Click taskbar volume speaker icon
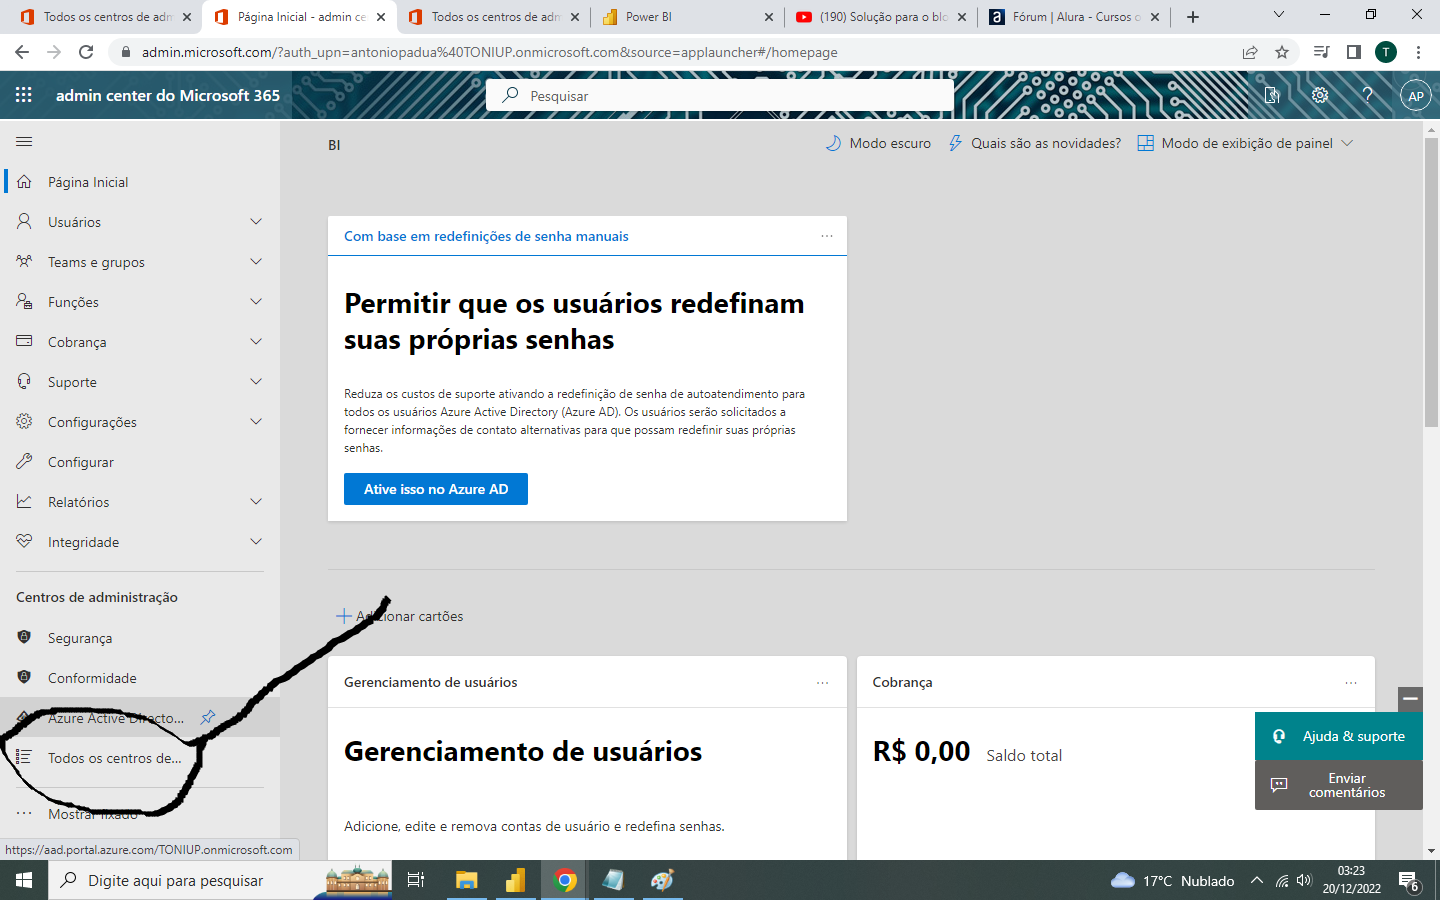 click(x=1304, y=880)
